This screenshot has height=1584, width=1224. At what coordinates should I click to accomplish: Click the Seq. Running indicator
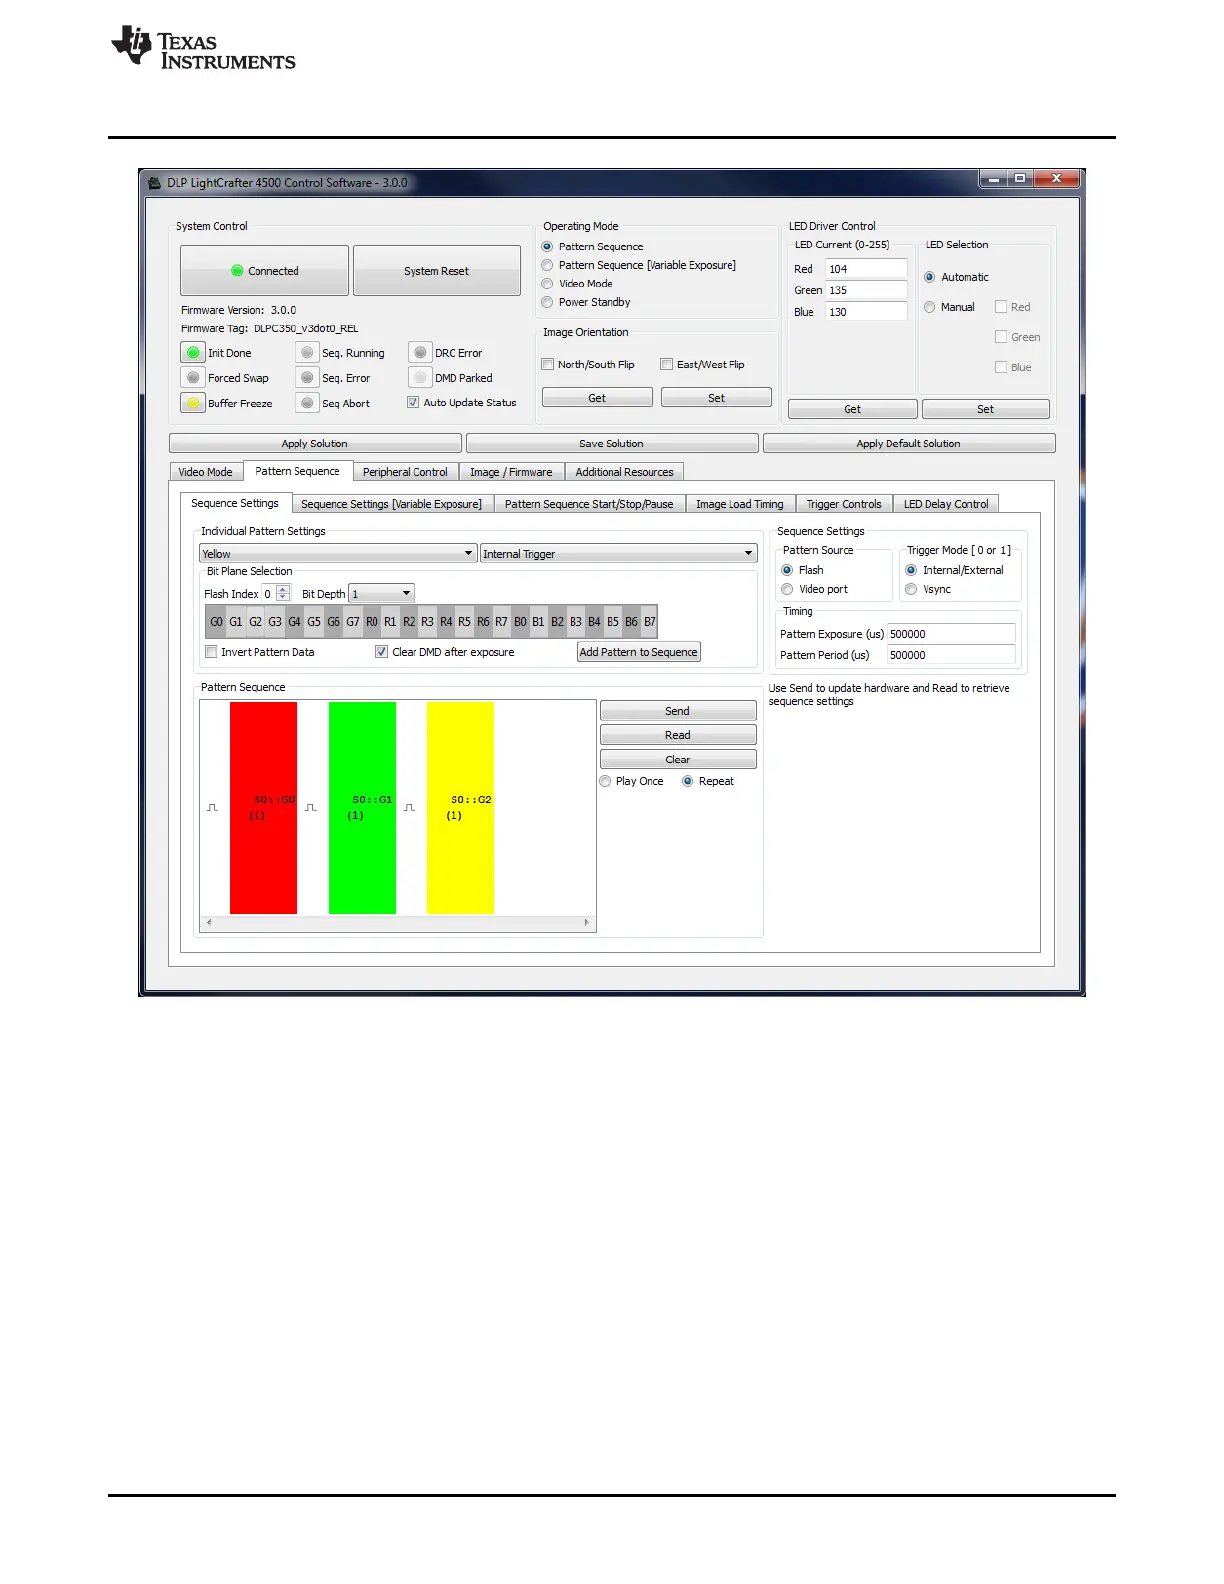click(307, 353)
